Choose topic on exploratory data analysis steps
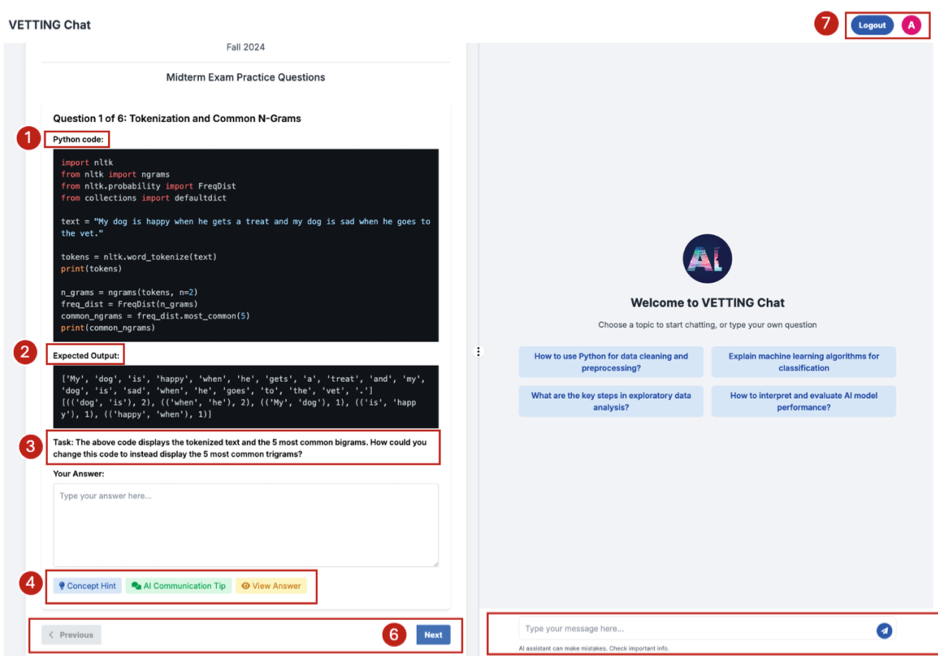Viewport: 938px width, 656px height. pyautogui.click(x=611, y=401)
